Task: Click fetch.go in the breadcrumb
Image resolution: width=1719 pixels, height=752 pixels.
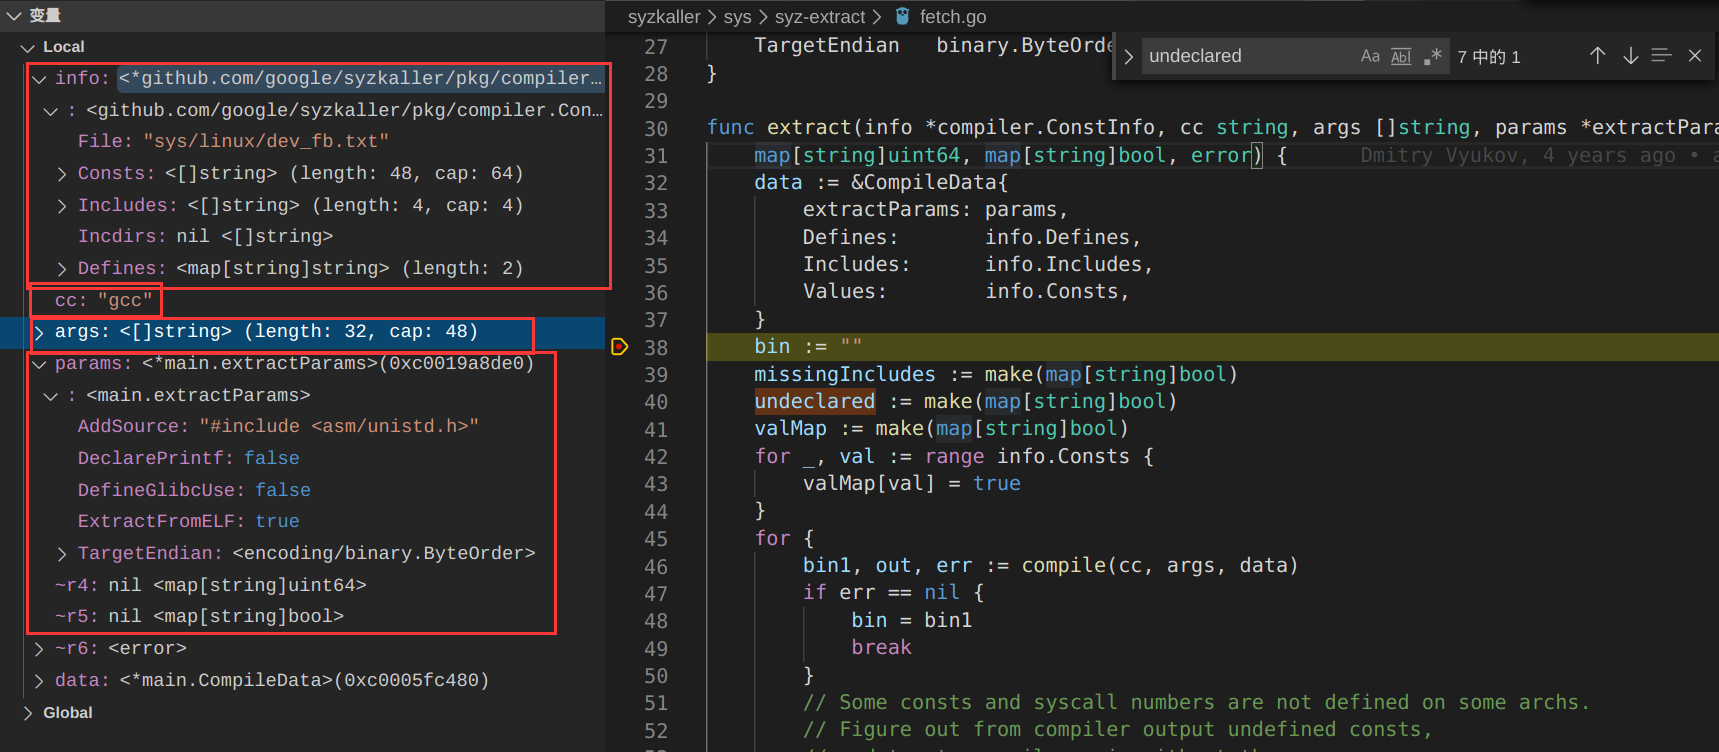Action: [952, 17]
